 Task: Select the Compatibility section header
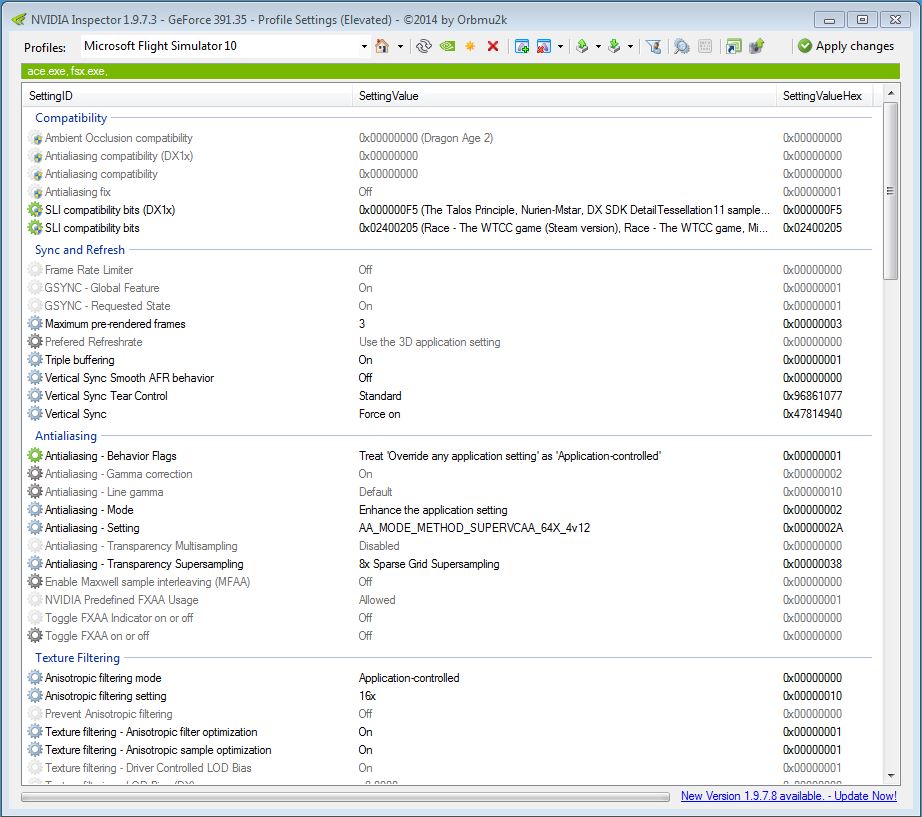(71, 118)
